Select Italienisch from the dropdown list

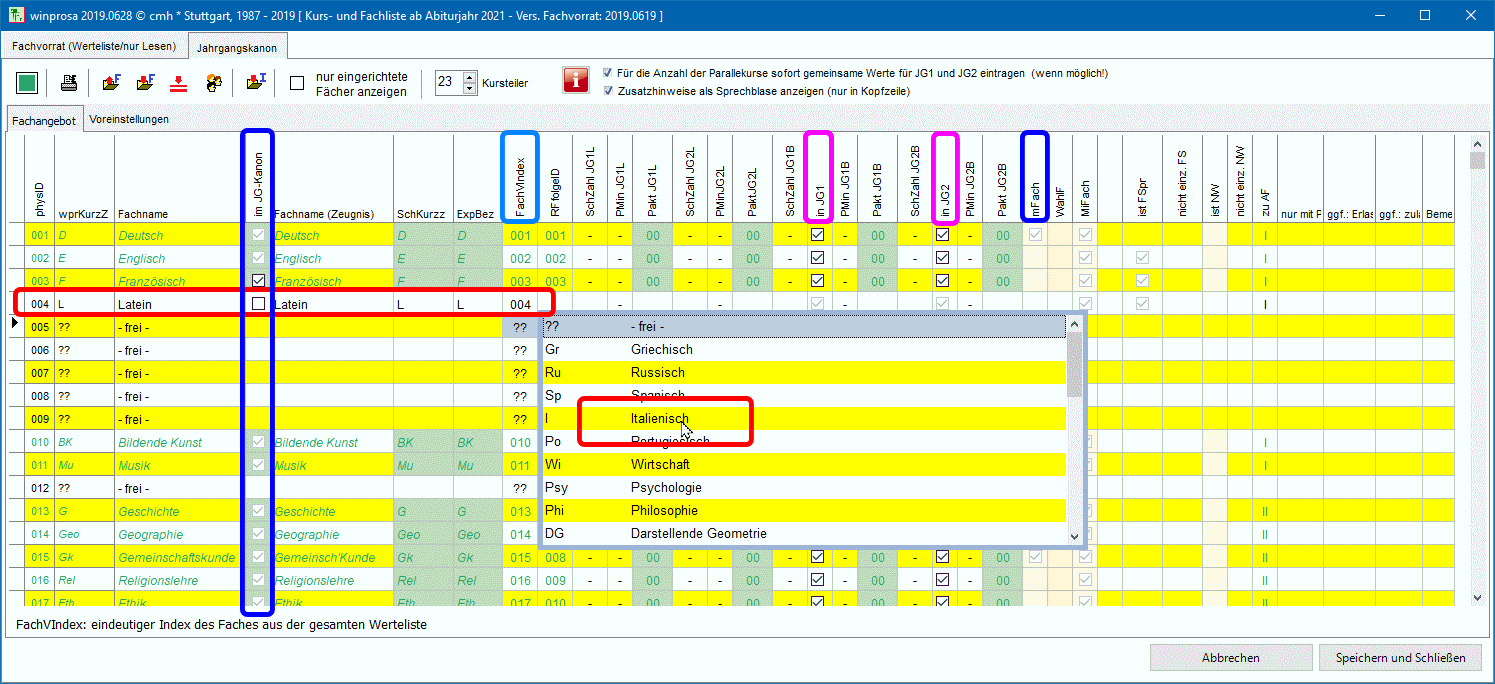659,419
